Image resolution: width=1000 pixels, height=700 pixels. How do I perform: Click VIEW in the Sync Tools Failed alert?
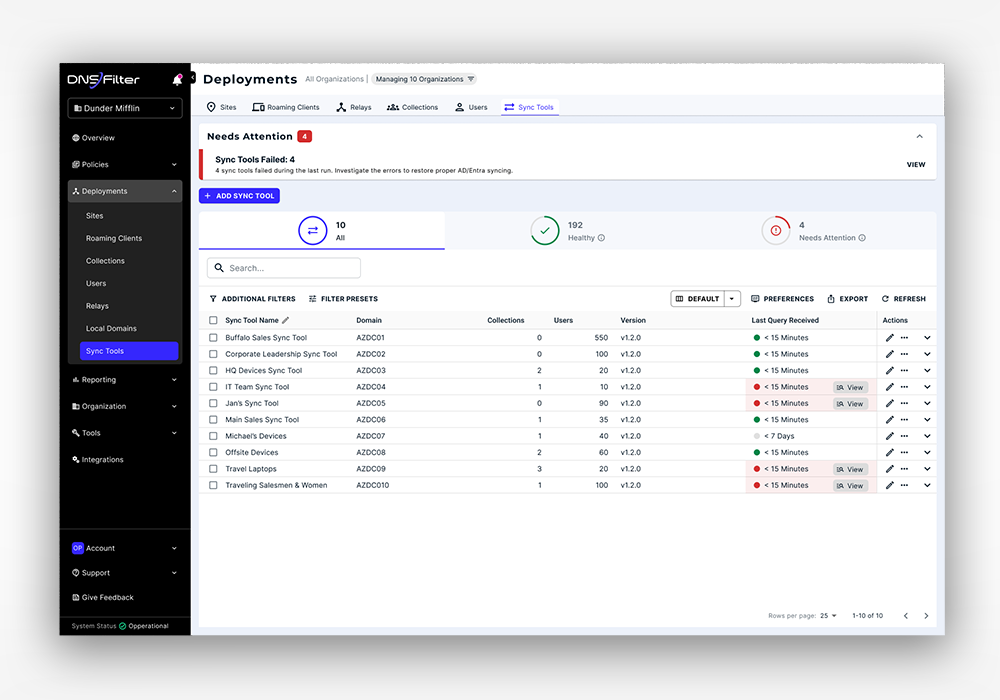[x=916, y=164]
